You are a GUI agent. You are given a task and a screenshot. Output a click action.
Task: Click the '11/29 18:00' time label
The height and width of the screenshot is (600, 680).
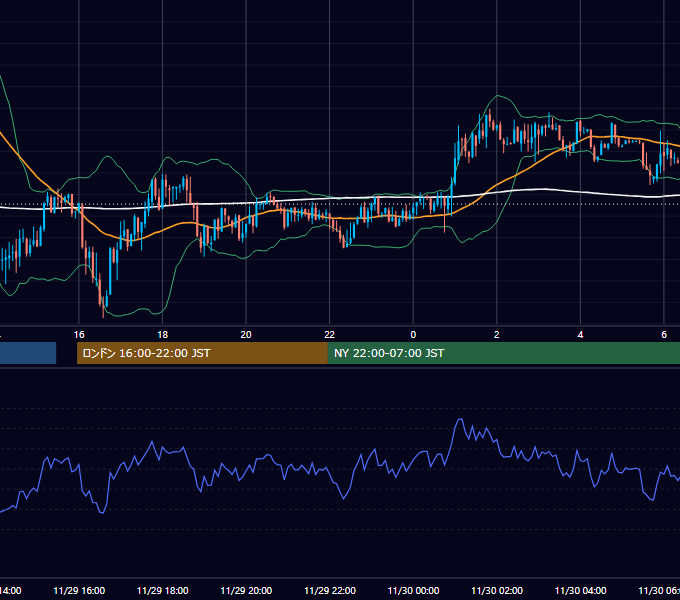(163, 590)
